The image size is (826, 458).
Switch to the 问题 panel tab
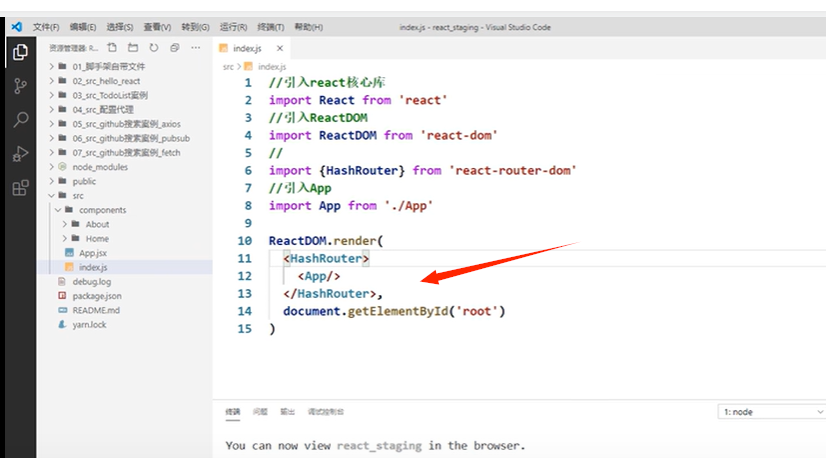click(x=260, y=412)
